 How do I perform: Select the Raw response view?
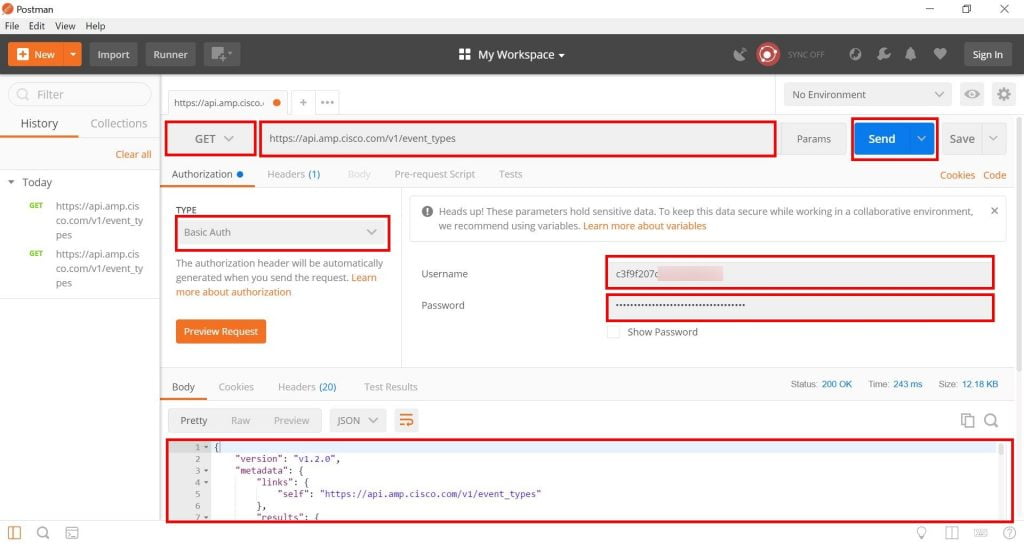point(240,421)
